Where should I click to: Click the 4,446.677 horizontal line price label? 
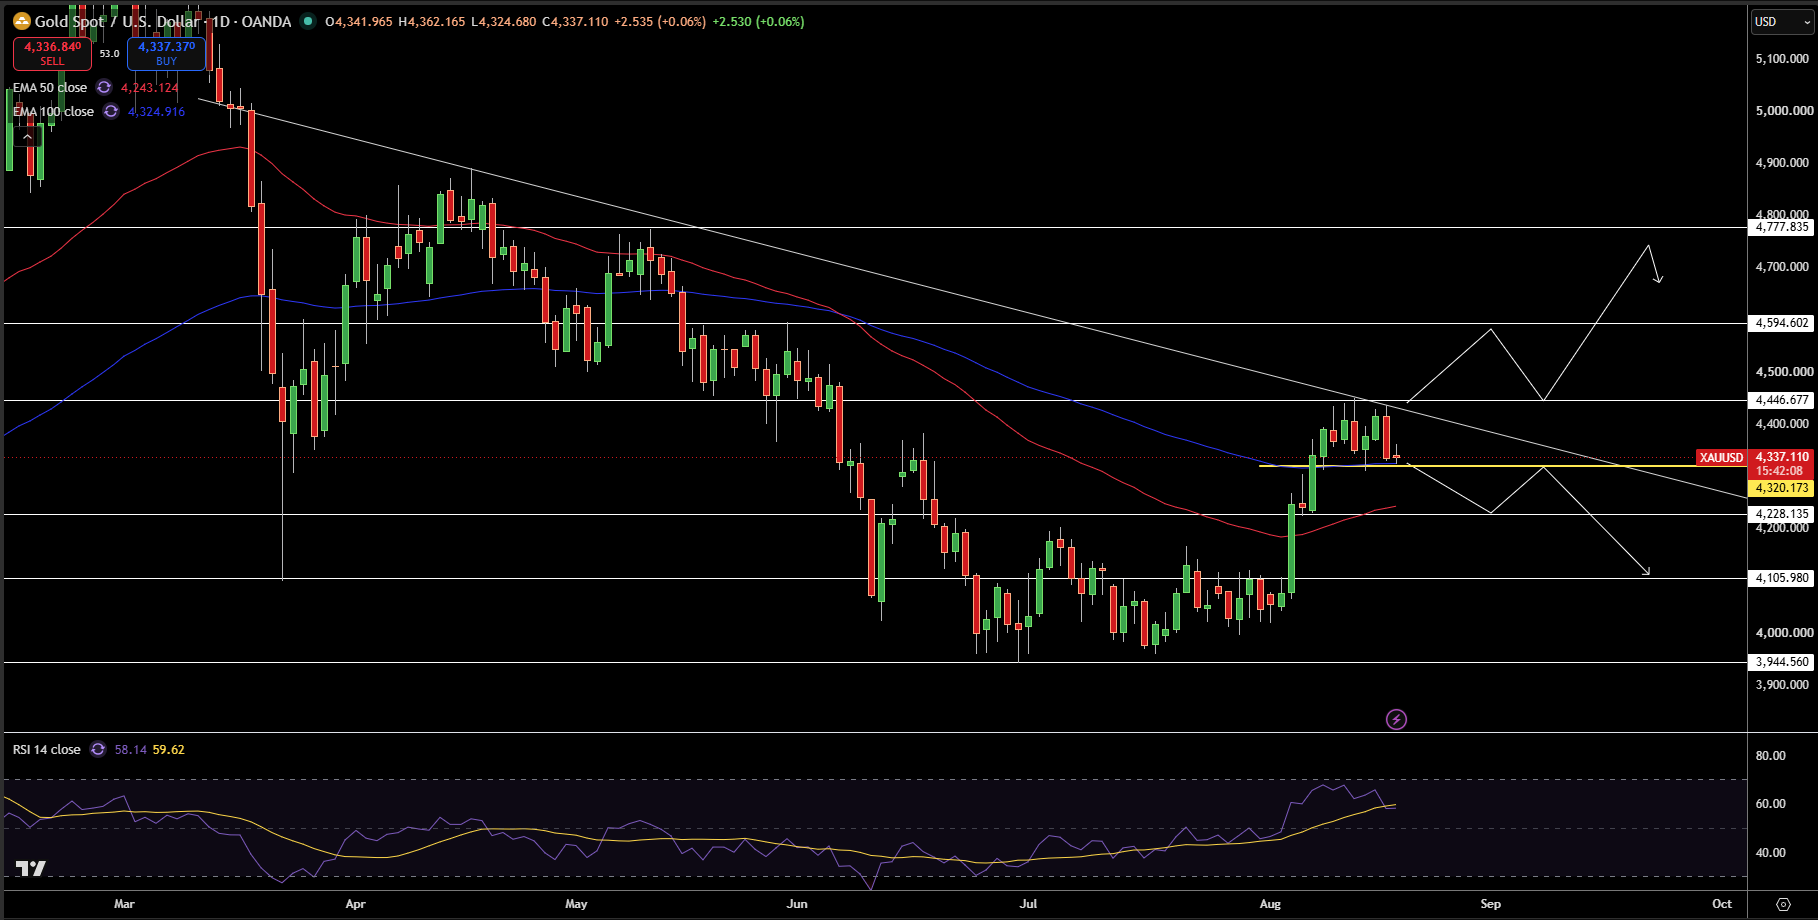[1781, 400]
